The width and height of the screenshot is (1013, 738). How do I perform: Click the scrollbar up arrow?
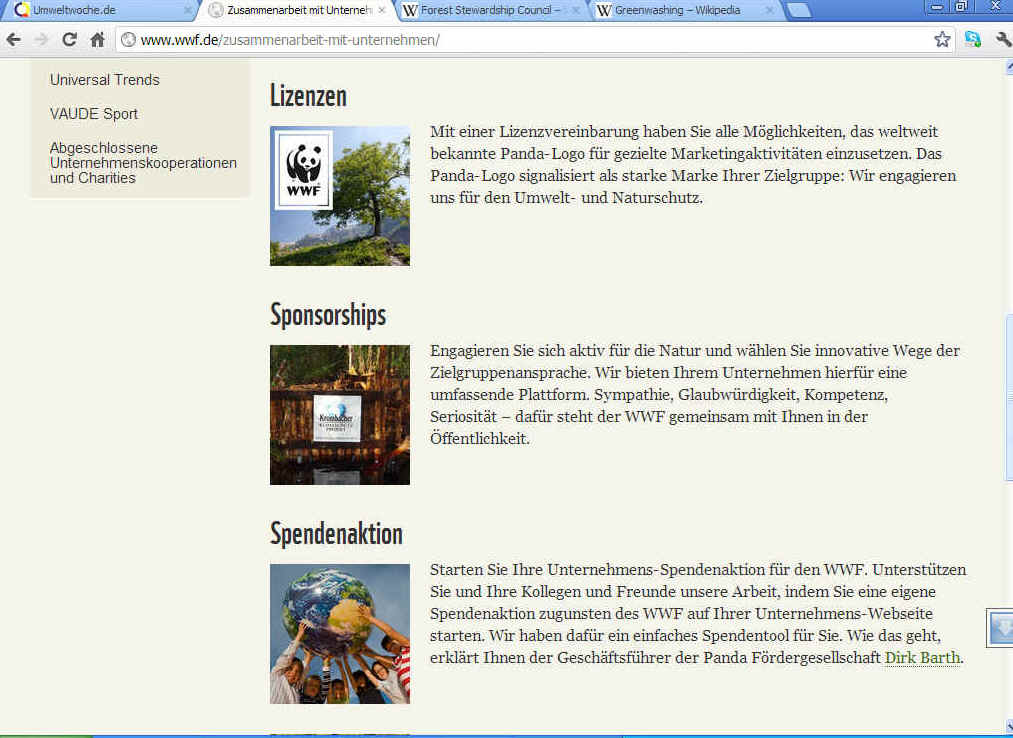pos(1009,66)
